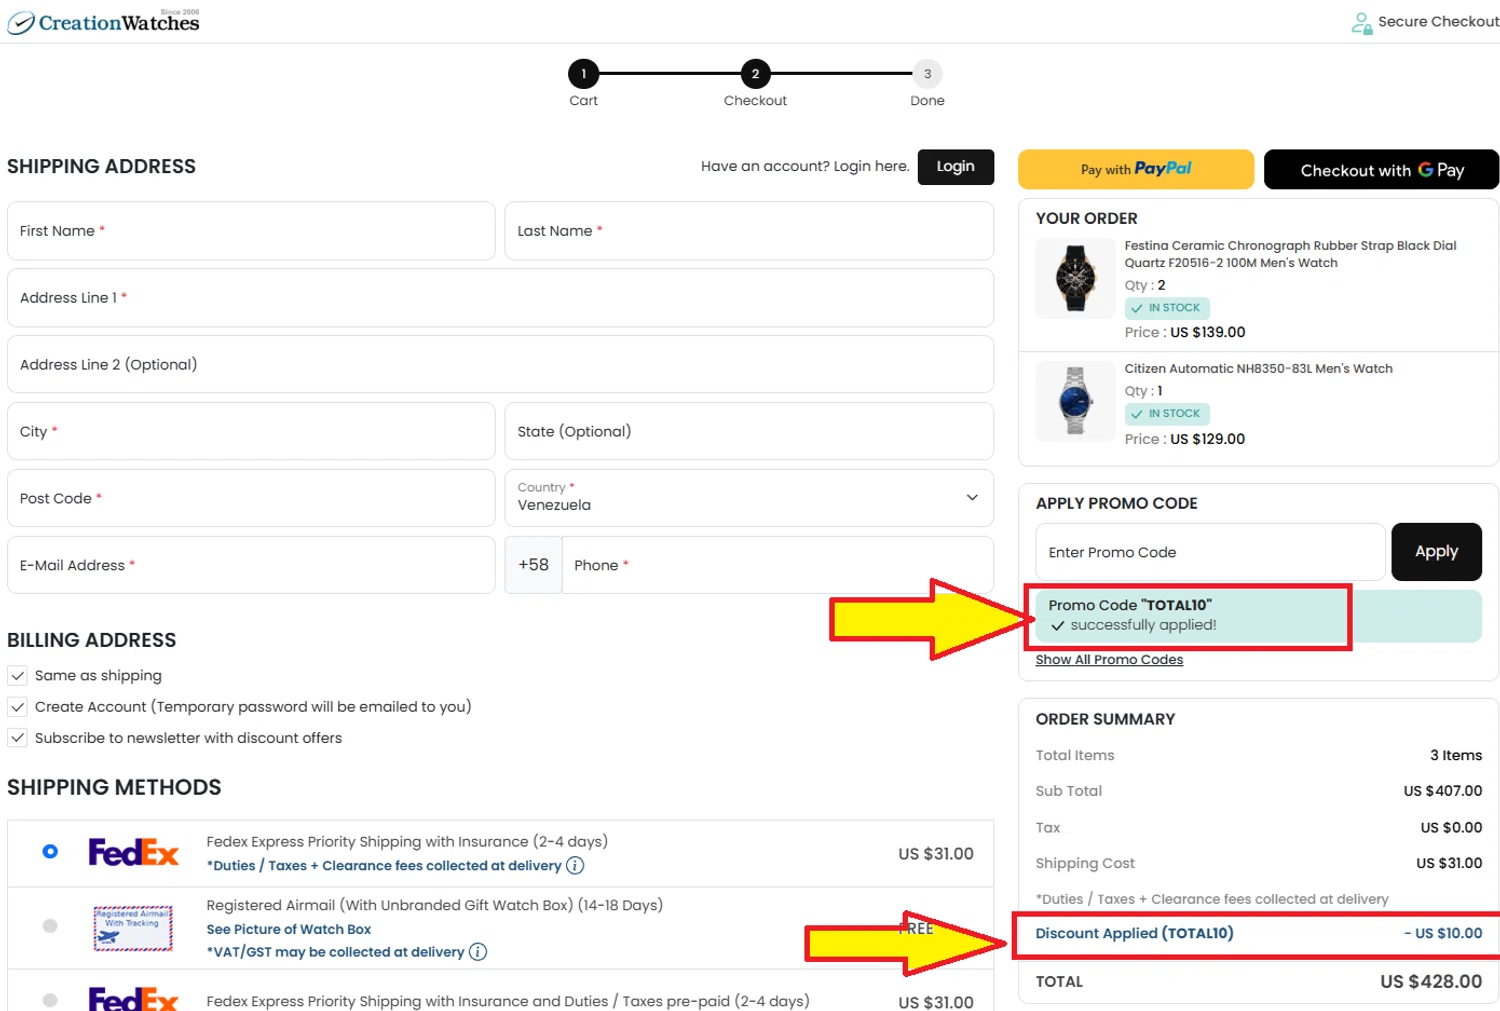Click the Citizen price US $129.00
Screen dimensions: 1500x1011
click(1208, 439)
